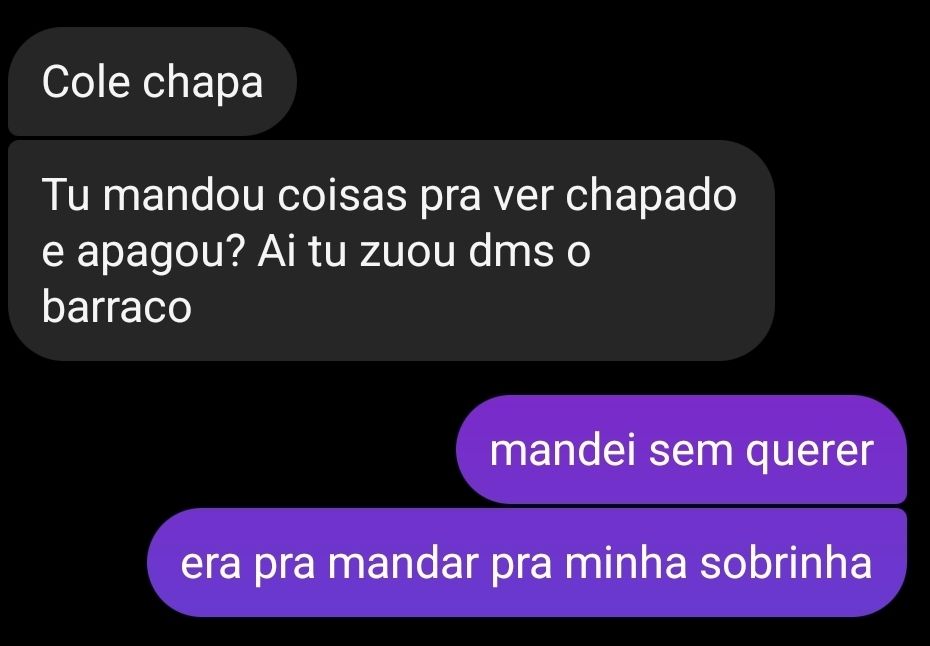Click the word "coisas" in the gray message
This screenshot has height=646, width=930.
click(x=342, y=195)
